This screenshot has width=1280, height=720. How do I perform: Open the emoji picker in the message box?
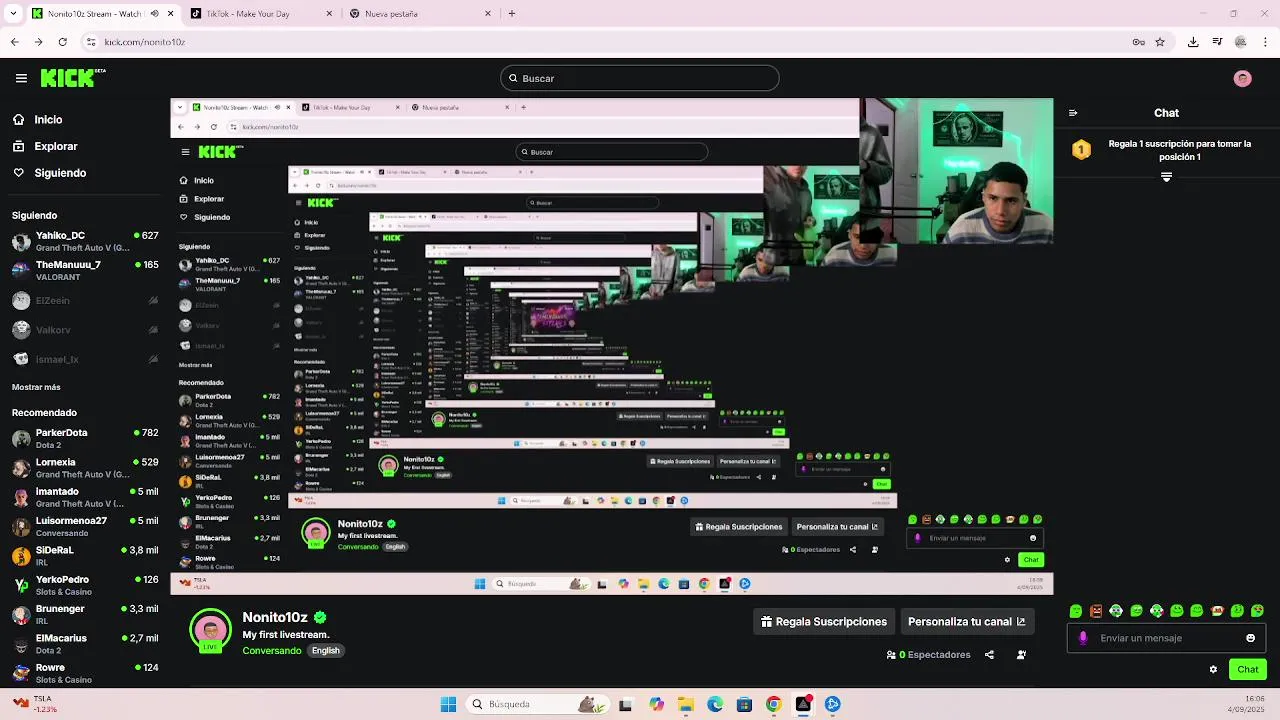click(x=1250, y=638)
